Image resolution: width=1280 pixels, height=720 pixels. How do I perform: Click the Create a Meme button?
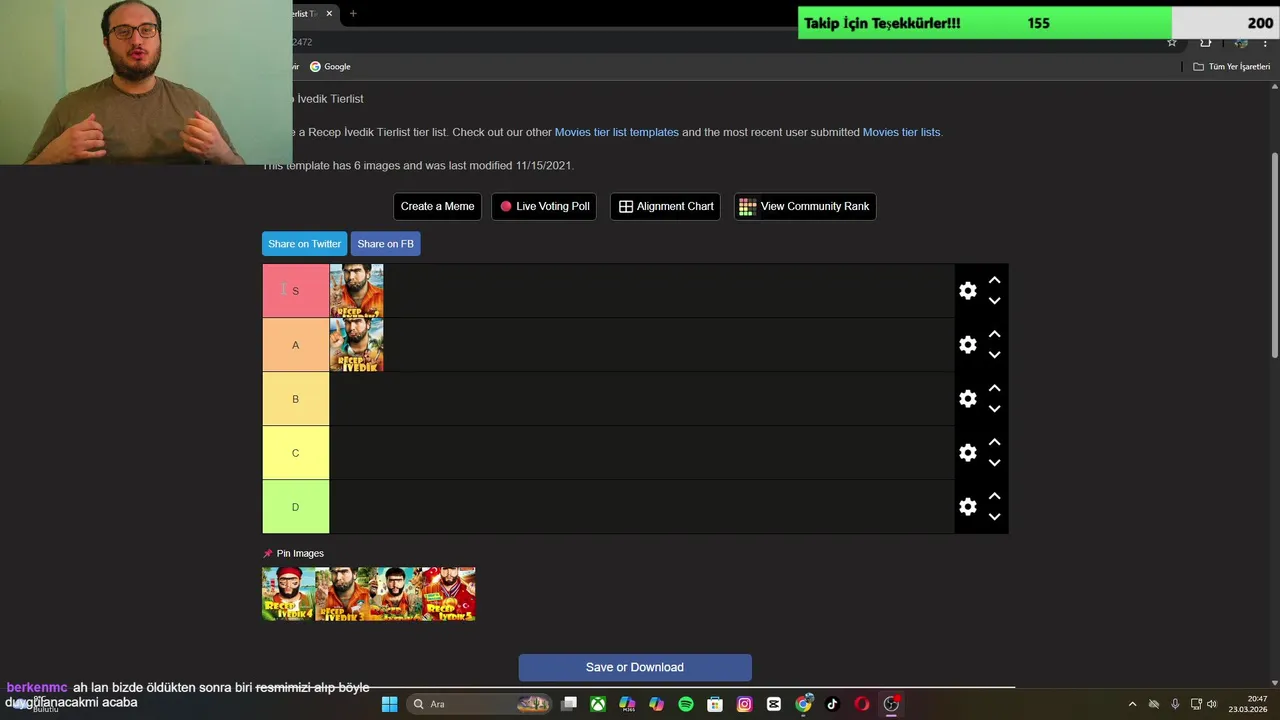pos(437,207)
